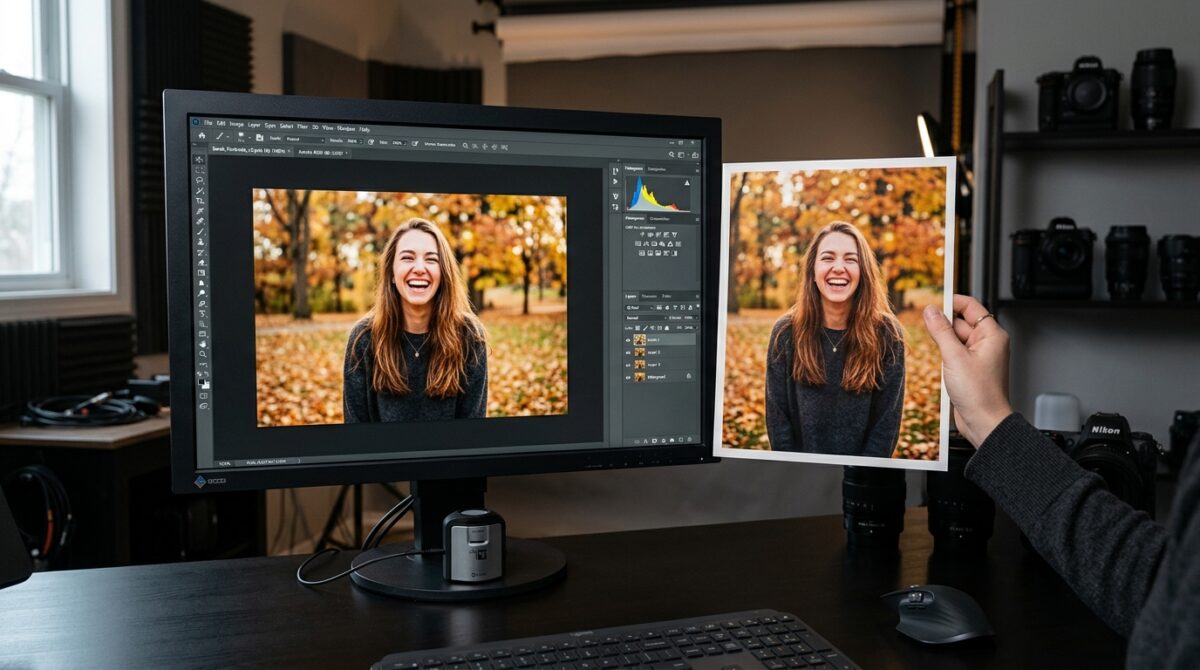Image resolution: width=1200 pixels, height=670 pixels.
Task: Open the Edit menu
Action: [221, 123]
